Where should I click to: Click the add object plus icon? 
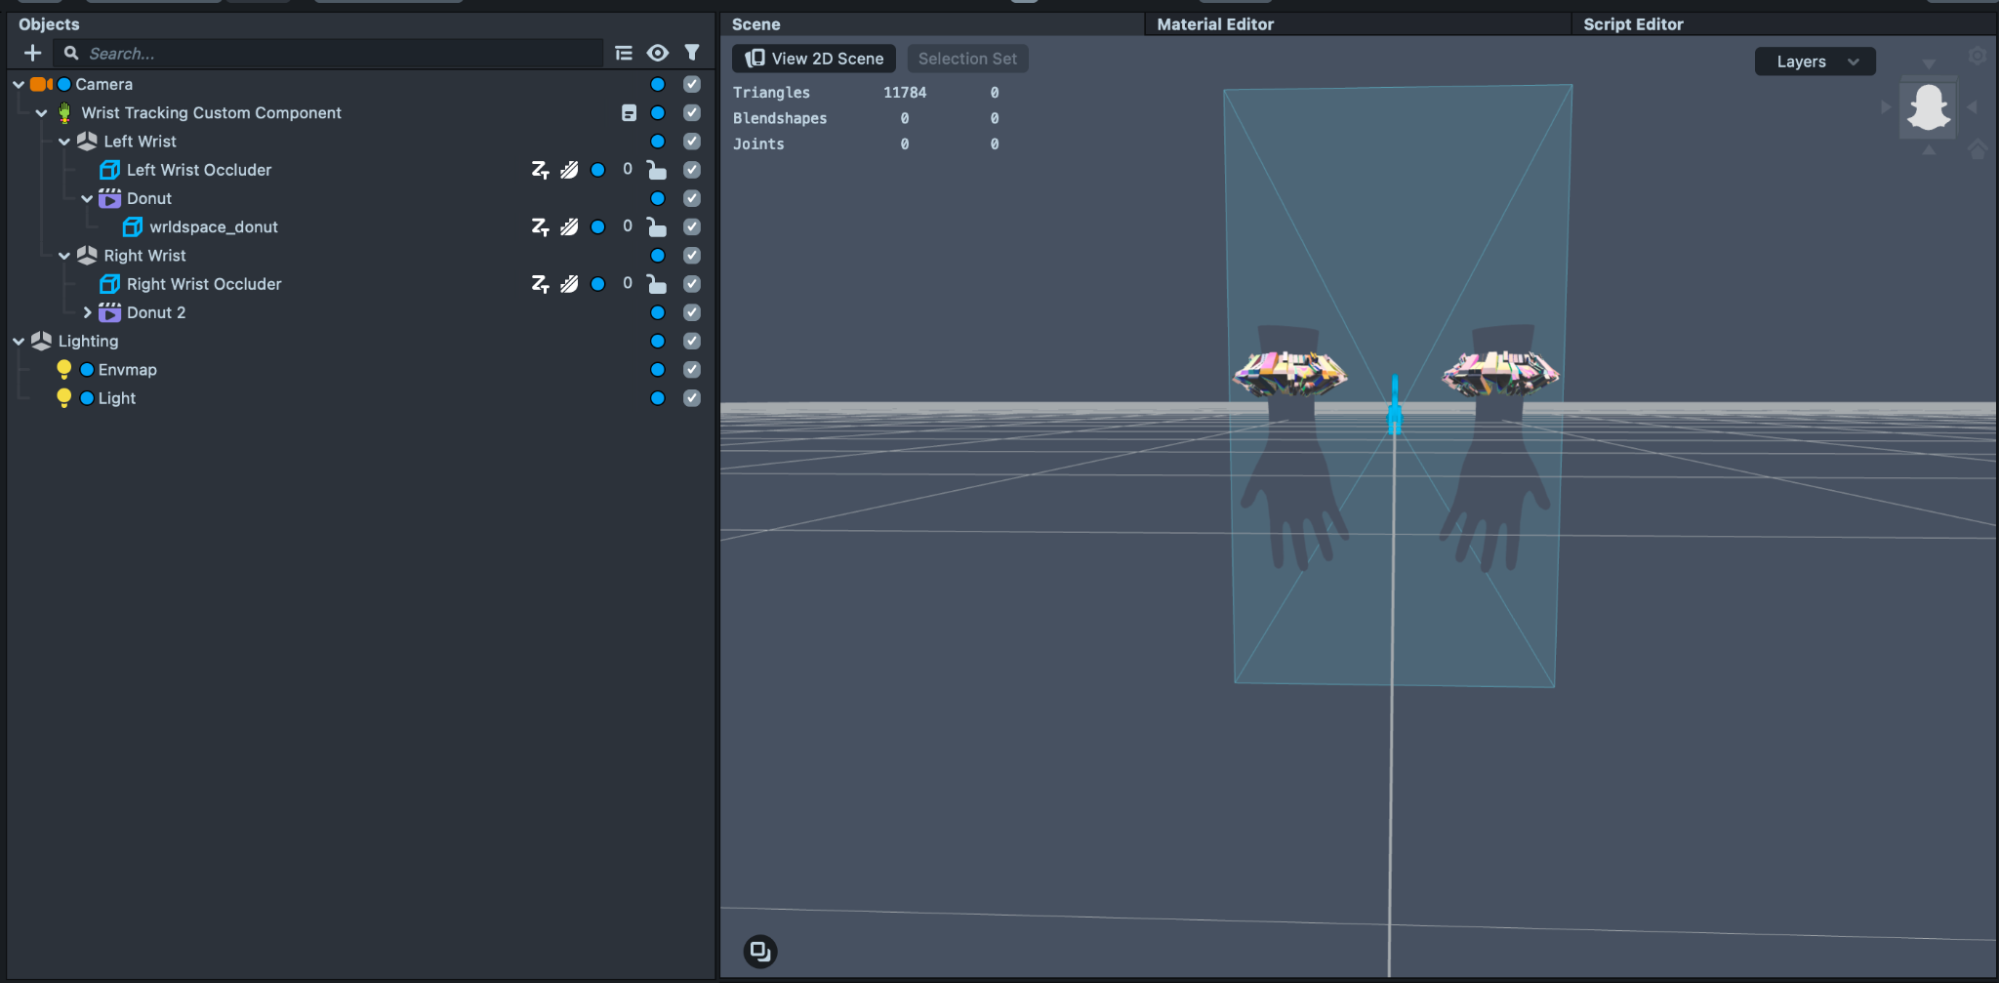[x=33, y=53]
